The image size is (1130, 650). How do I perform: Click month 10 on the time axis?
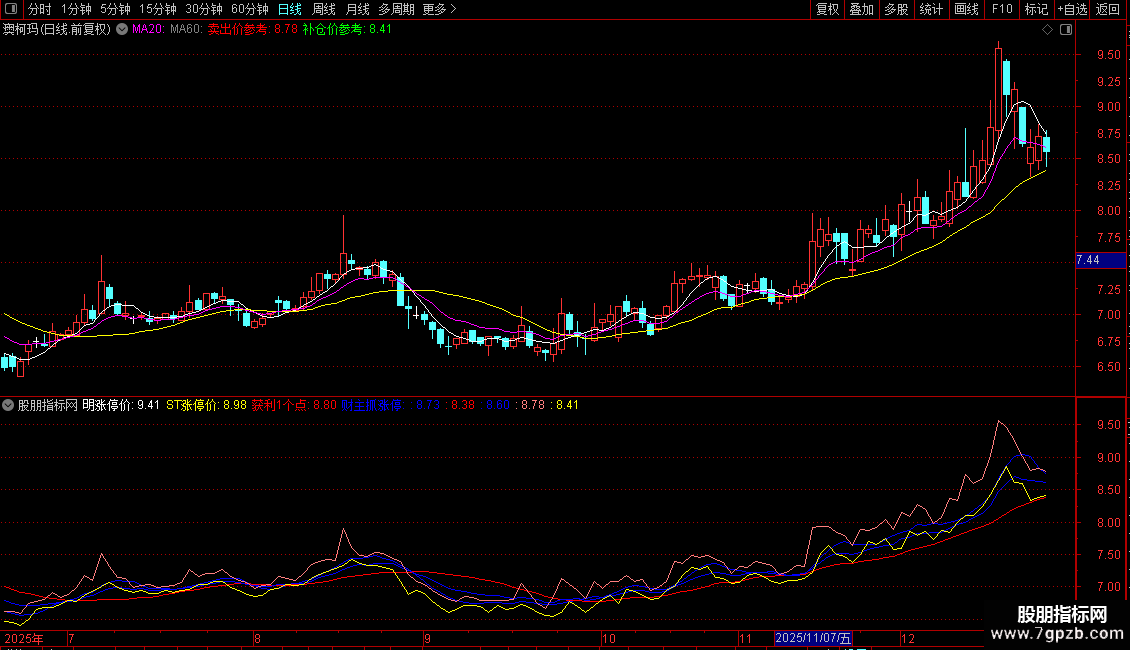coord(609,638)
